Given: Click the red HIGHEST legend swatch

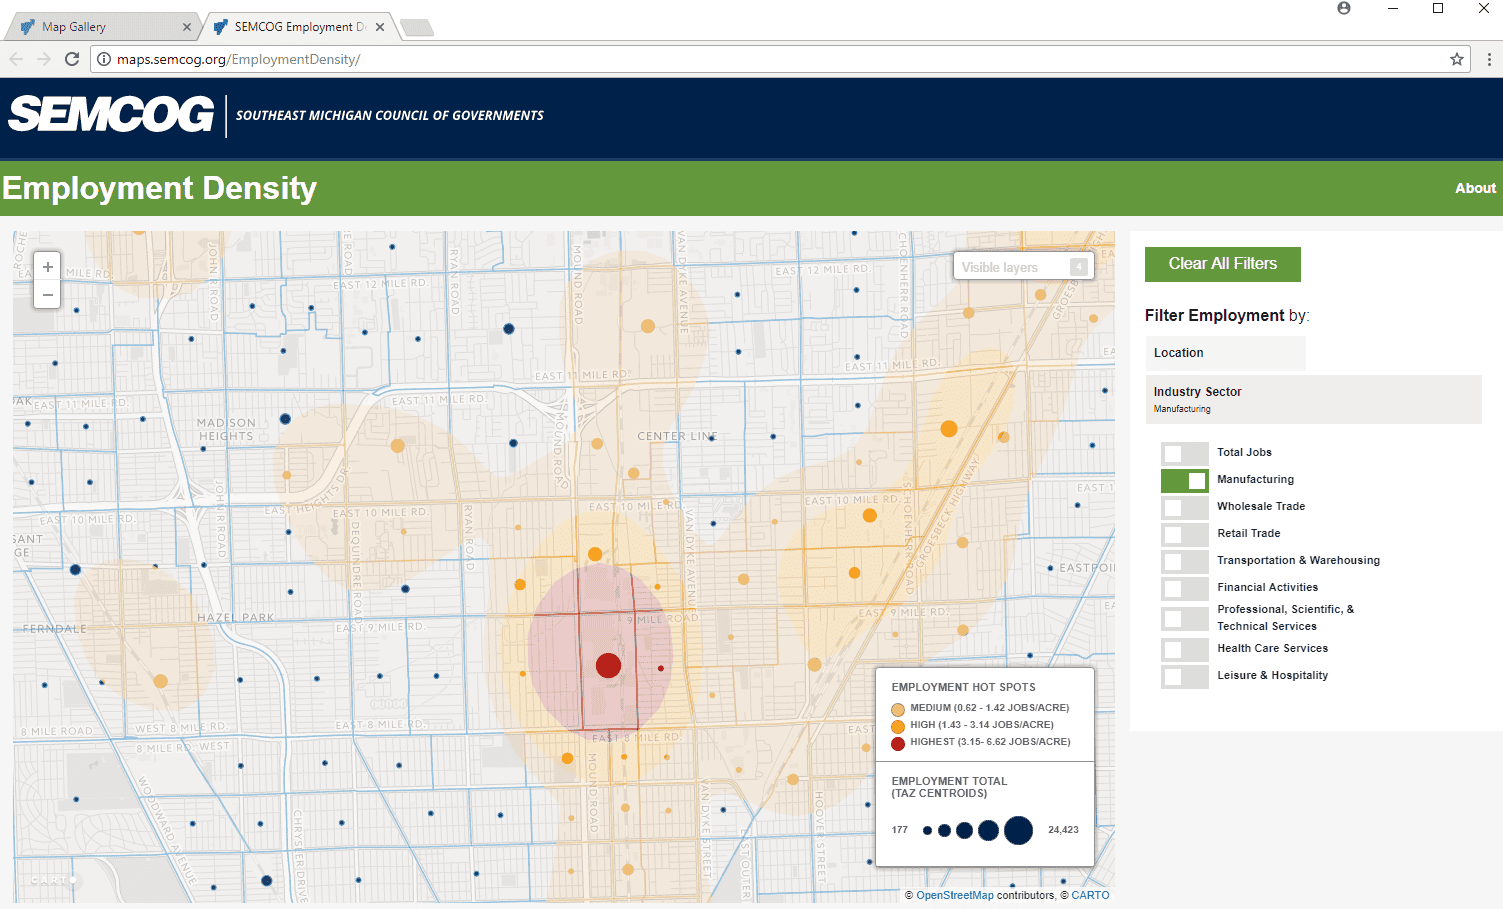Looking at the screenshot, I should tap(897, 742).
